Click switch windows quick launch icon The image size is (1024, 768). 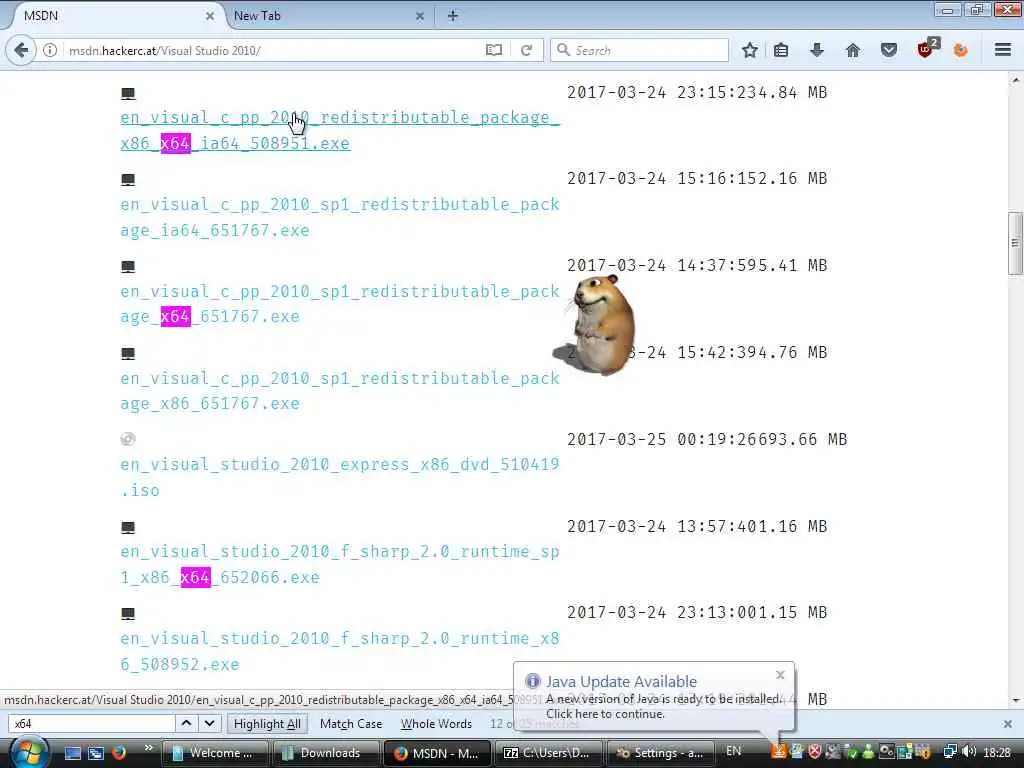click(95, 753)
